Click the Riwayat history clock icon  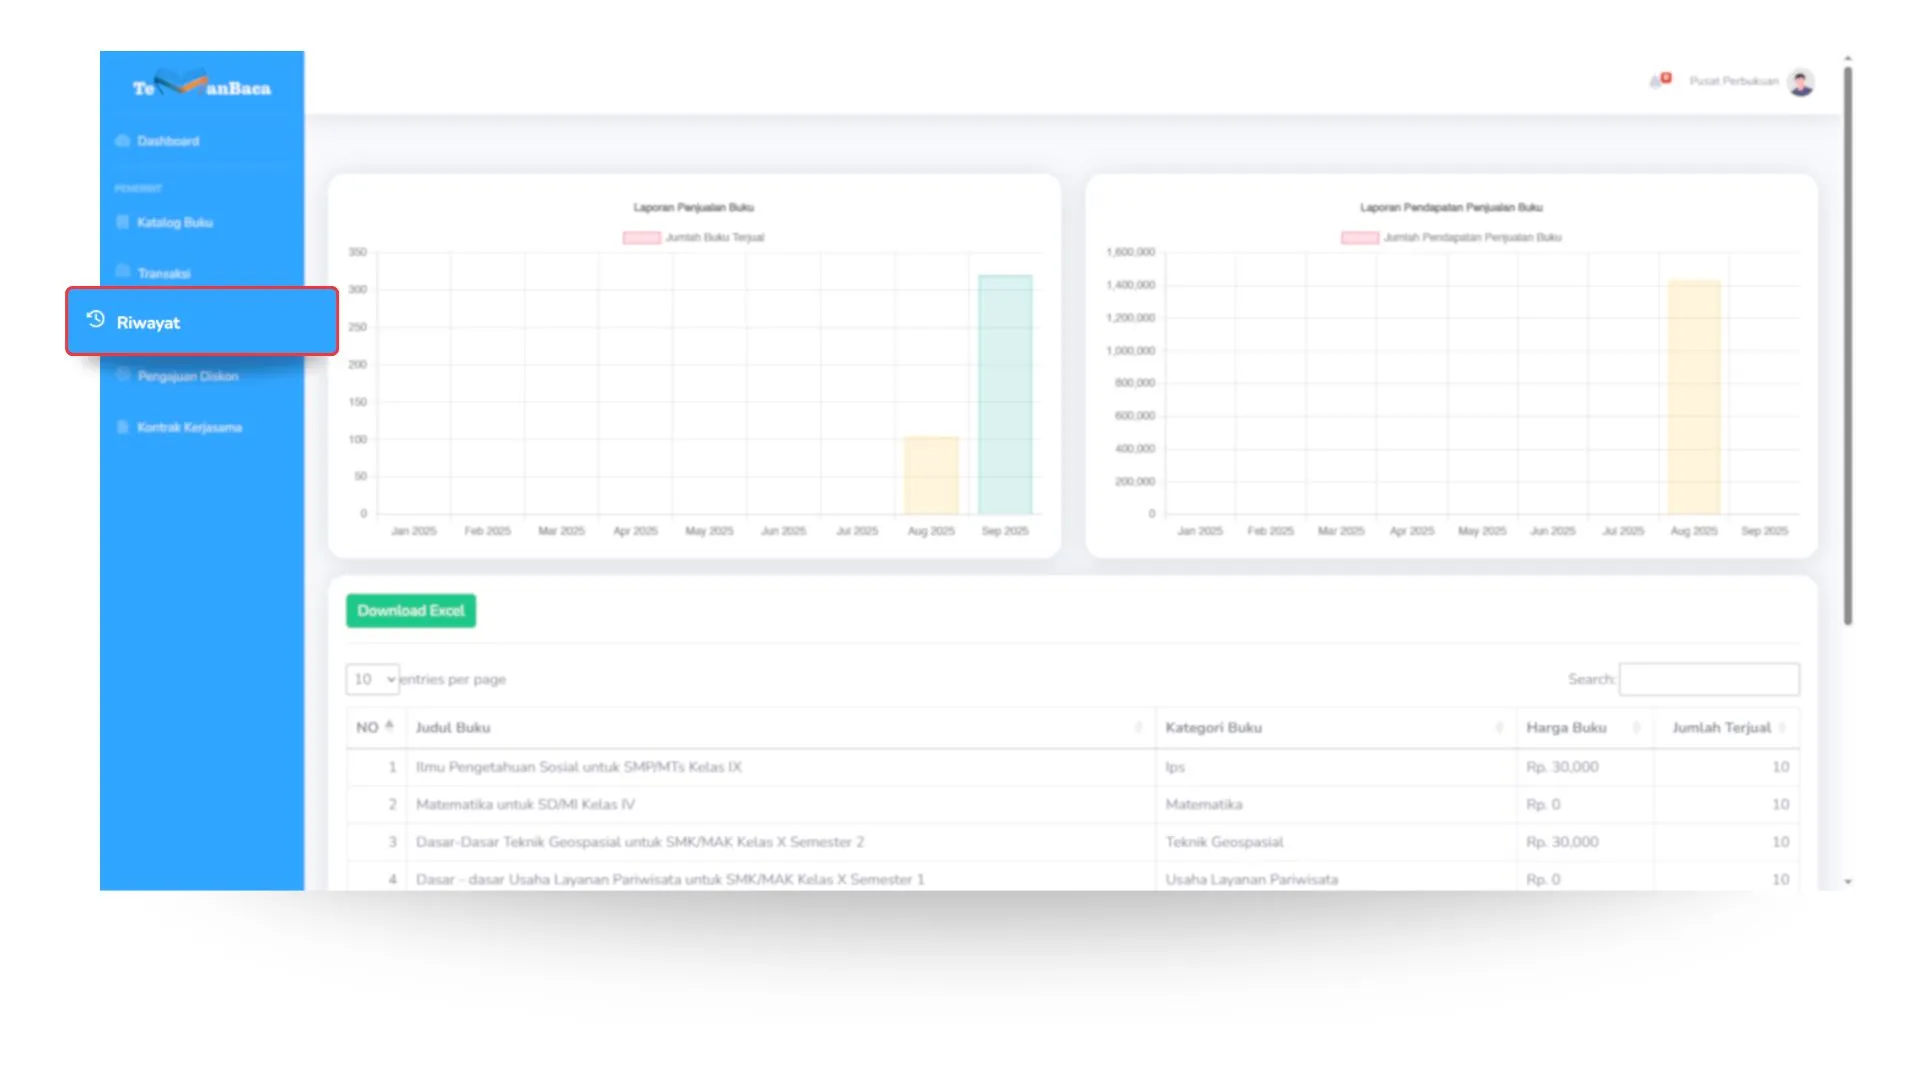click(96, 320)
